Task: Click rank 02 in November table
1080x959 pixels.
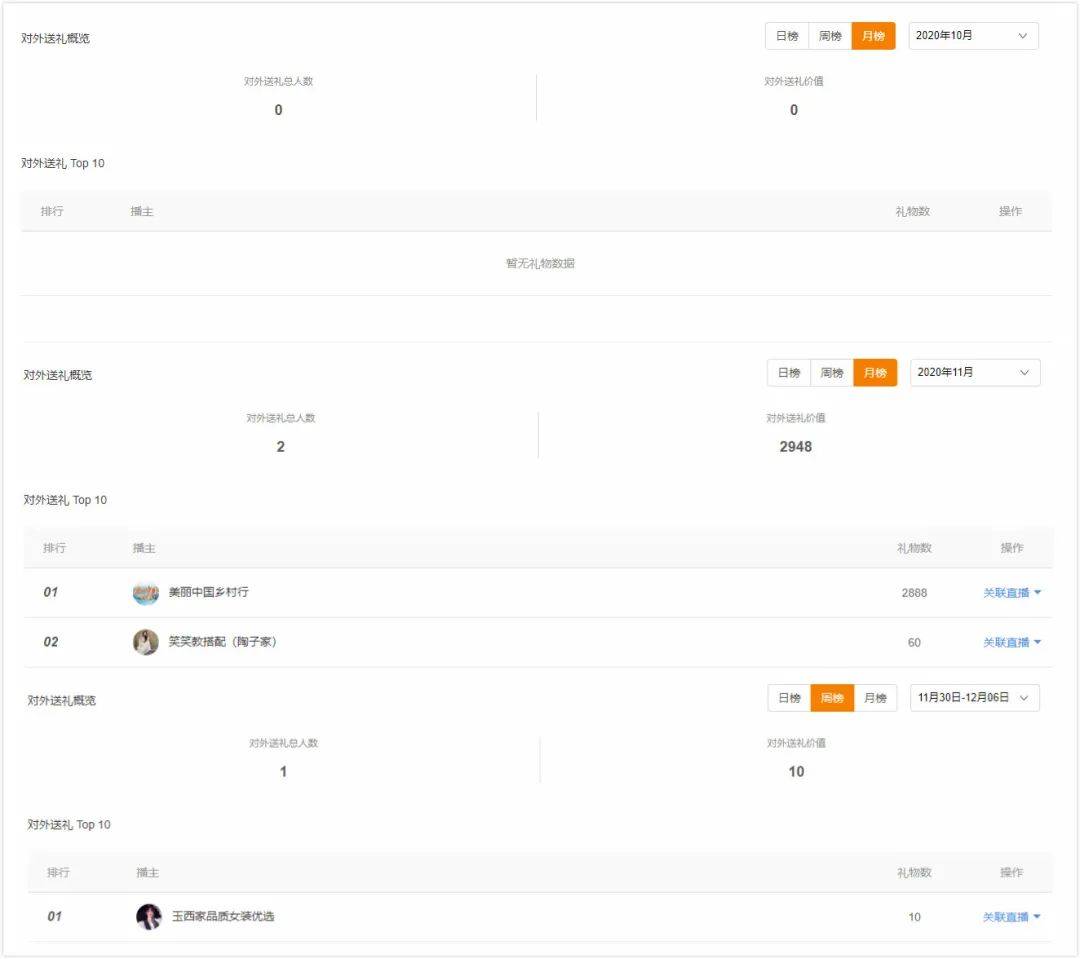Action: (x=51, y=641)
